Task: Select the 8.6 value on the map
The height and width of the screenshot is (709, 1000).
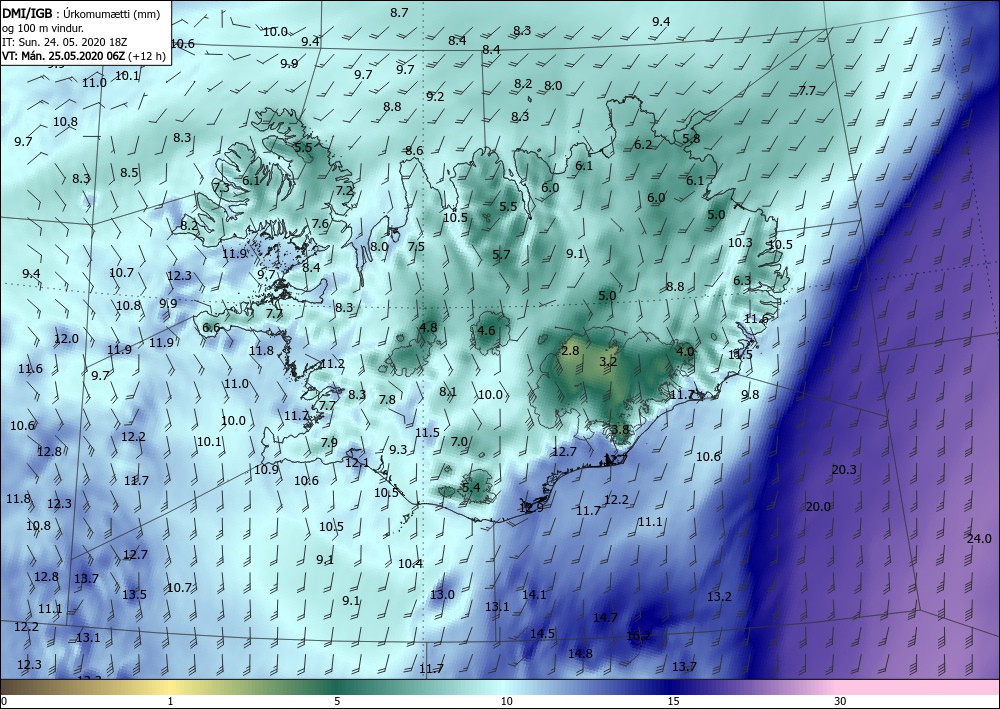Action: pos(415,151)
